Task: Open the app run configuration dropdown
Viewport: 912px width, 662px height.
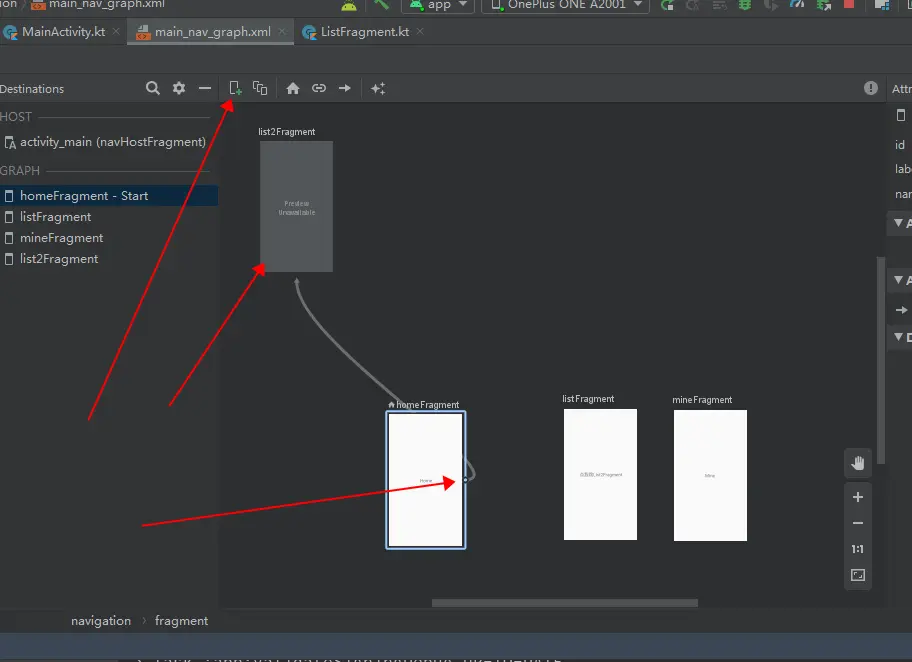Action: 439,5
